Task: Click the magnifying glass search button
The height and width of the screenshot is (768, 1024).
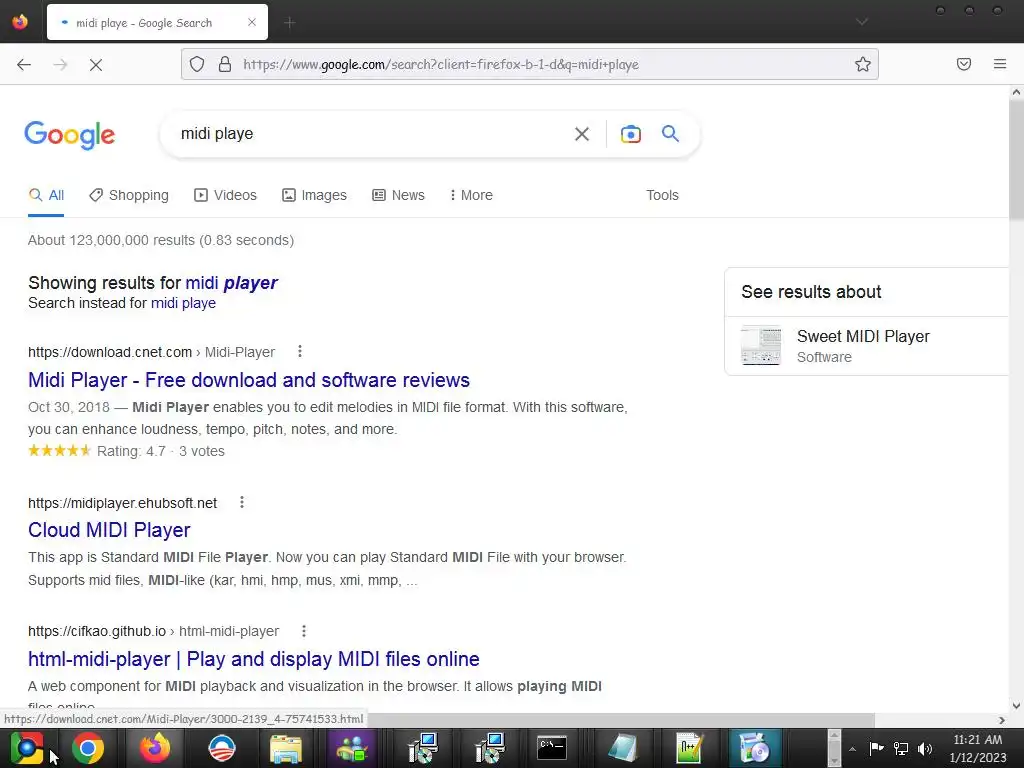Action: (x=670, y=134)
